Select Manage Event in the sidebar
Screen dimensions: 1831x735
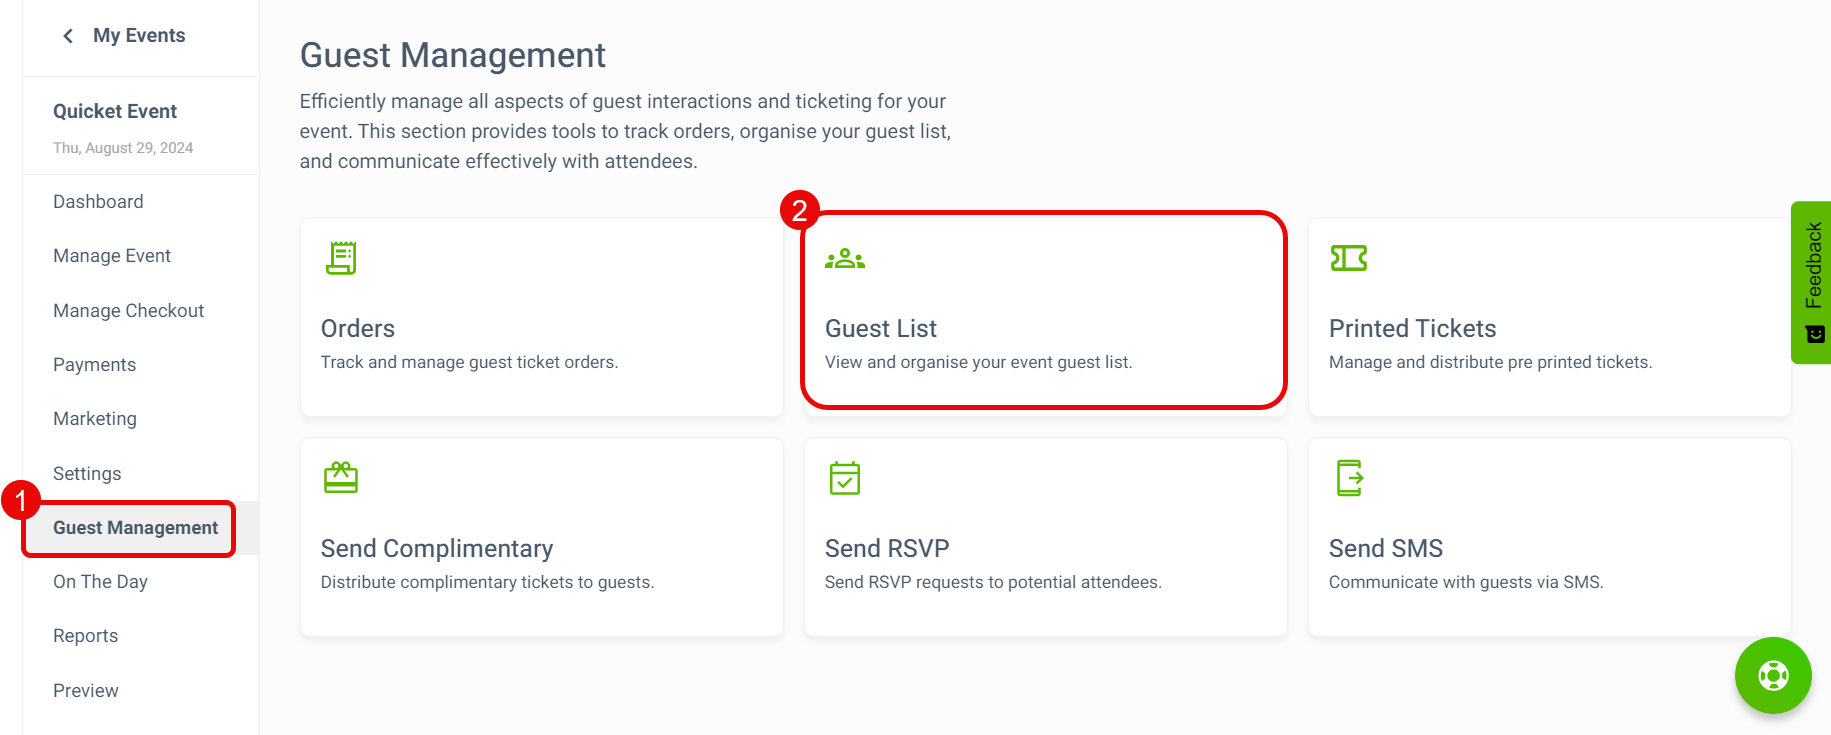click(x=112, y=256)
